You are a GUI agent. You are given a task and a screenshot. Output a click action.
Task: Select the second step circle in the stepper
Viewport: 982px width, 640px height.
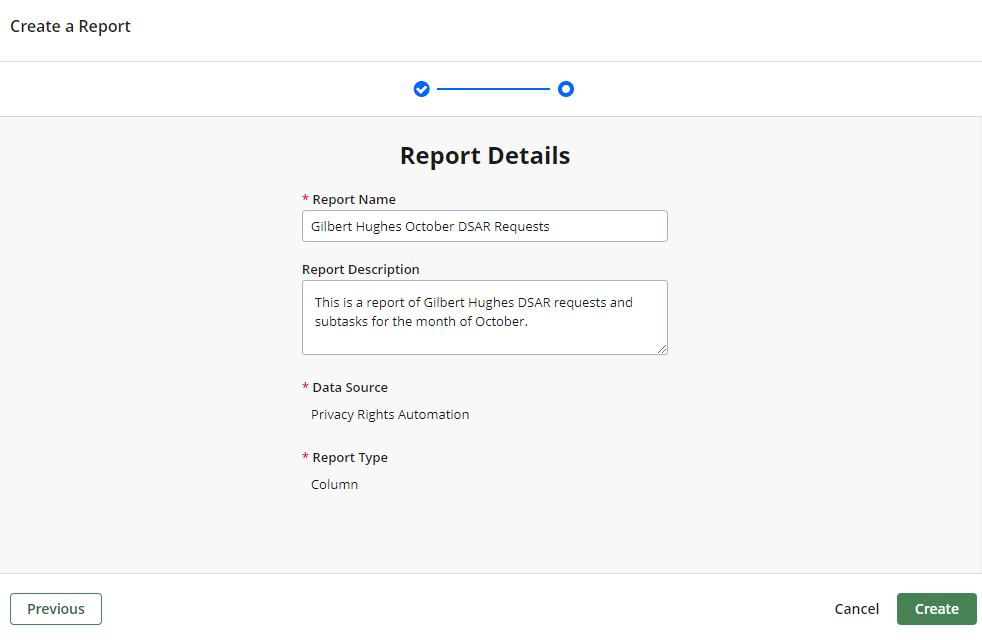566,89
